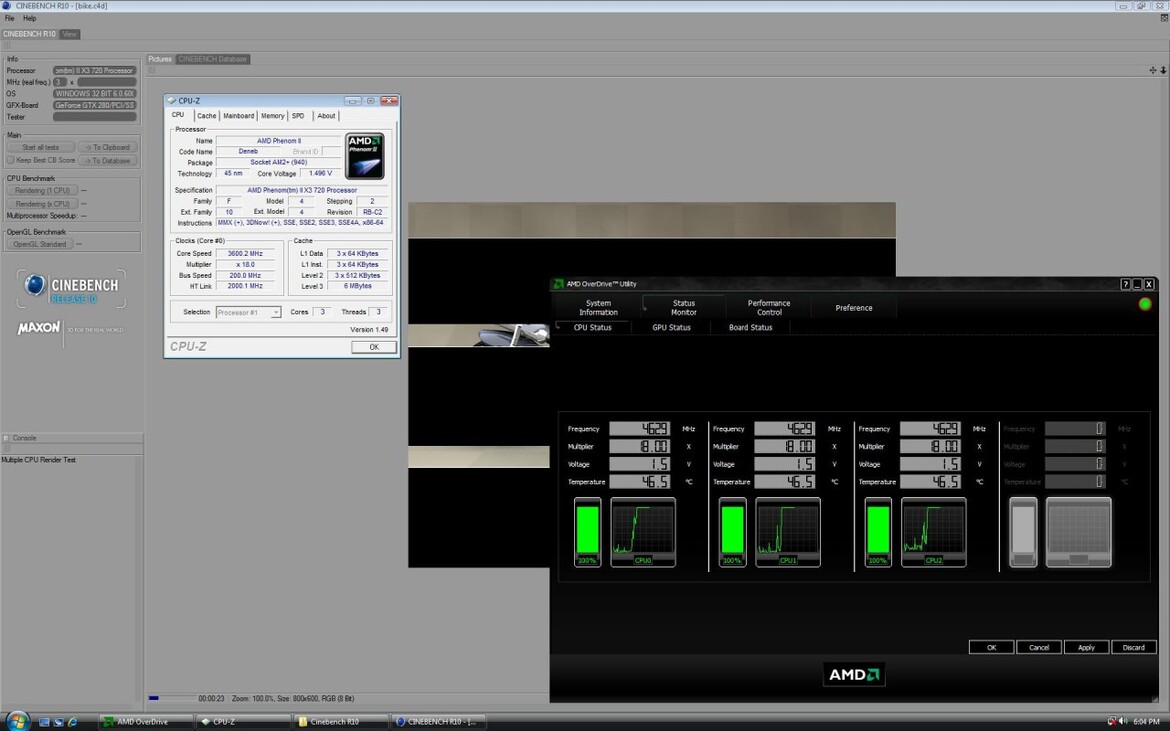Screen dimensions: 1170x731
Task: Switch to AMD OverDrive taskbar button
Action: click(x=146, y=721)
